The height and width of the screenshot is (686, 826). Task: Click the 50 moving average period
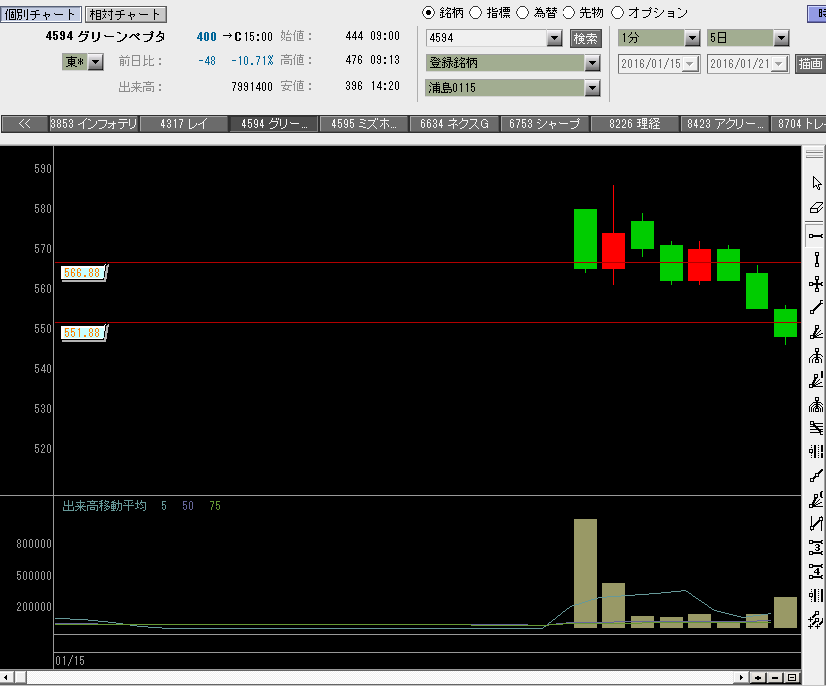[x=188, y=506]
